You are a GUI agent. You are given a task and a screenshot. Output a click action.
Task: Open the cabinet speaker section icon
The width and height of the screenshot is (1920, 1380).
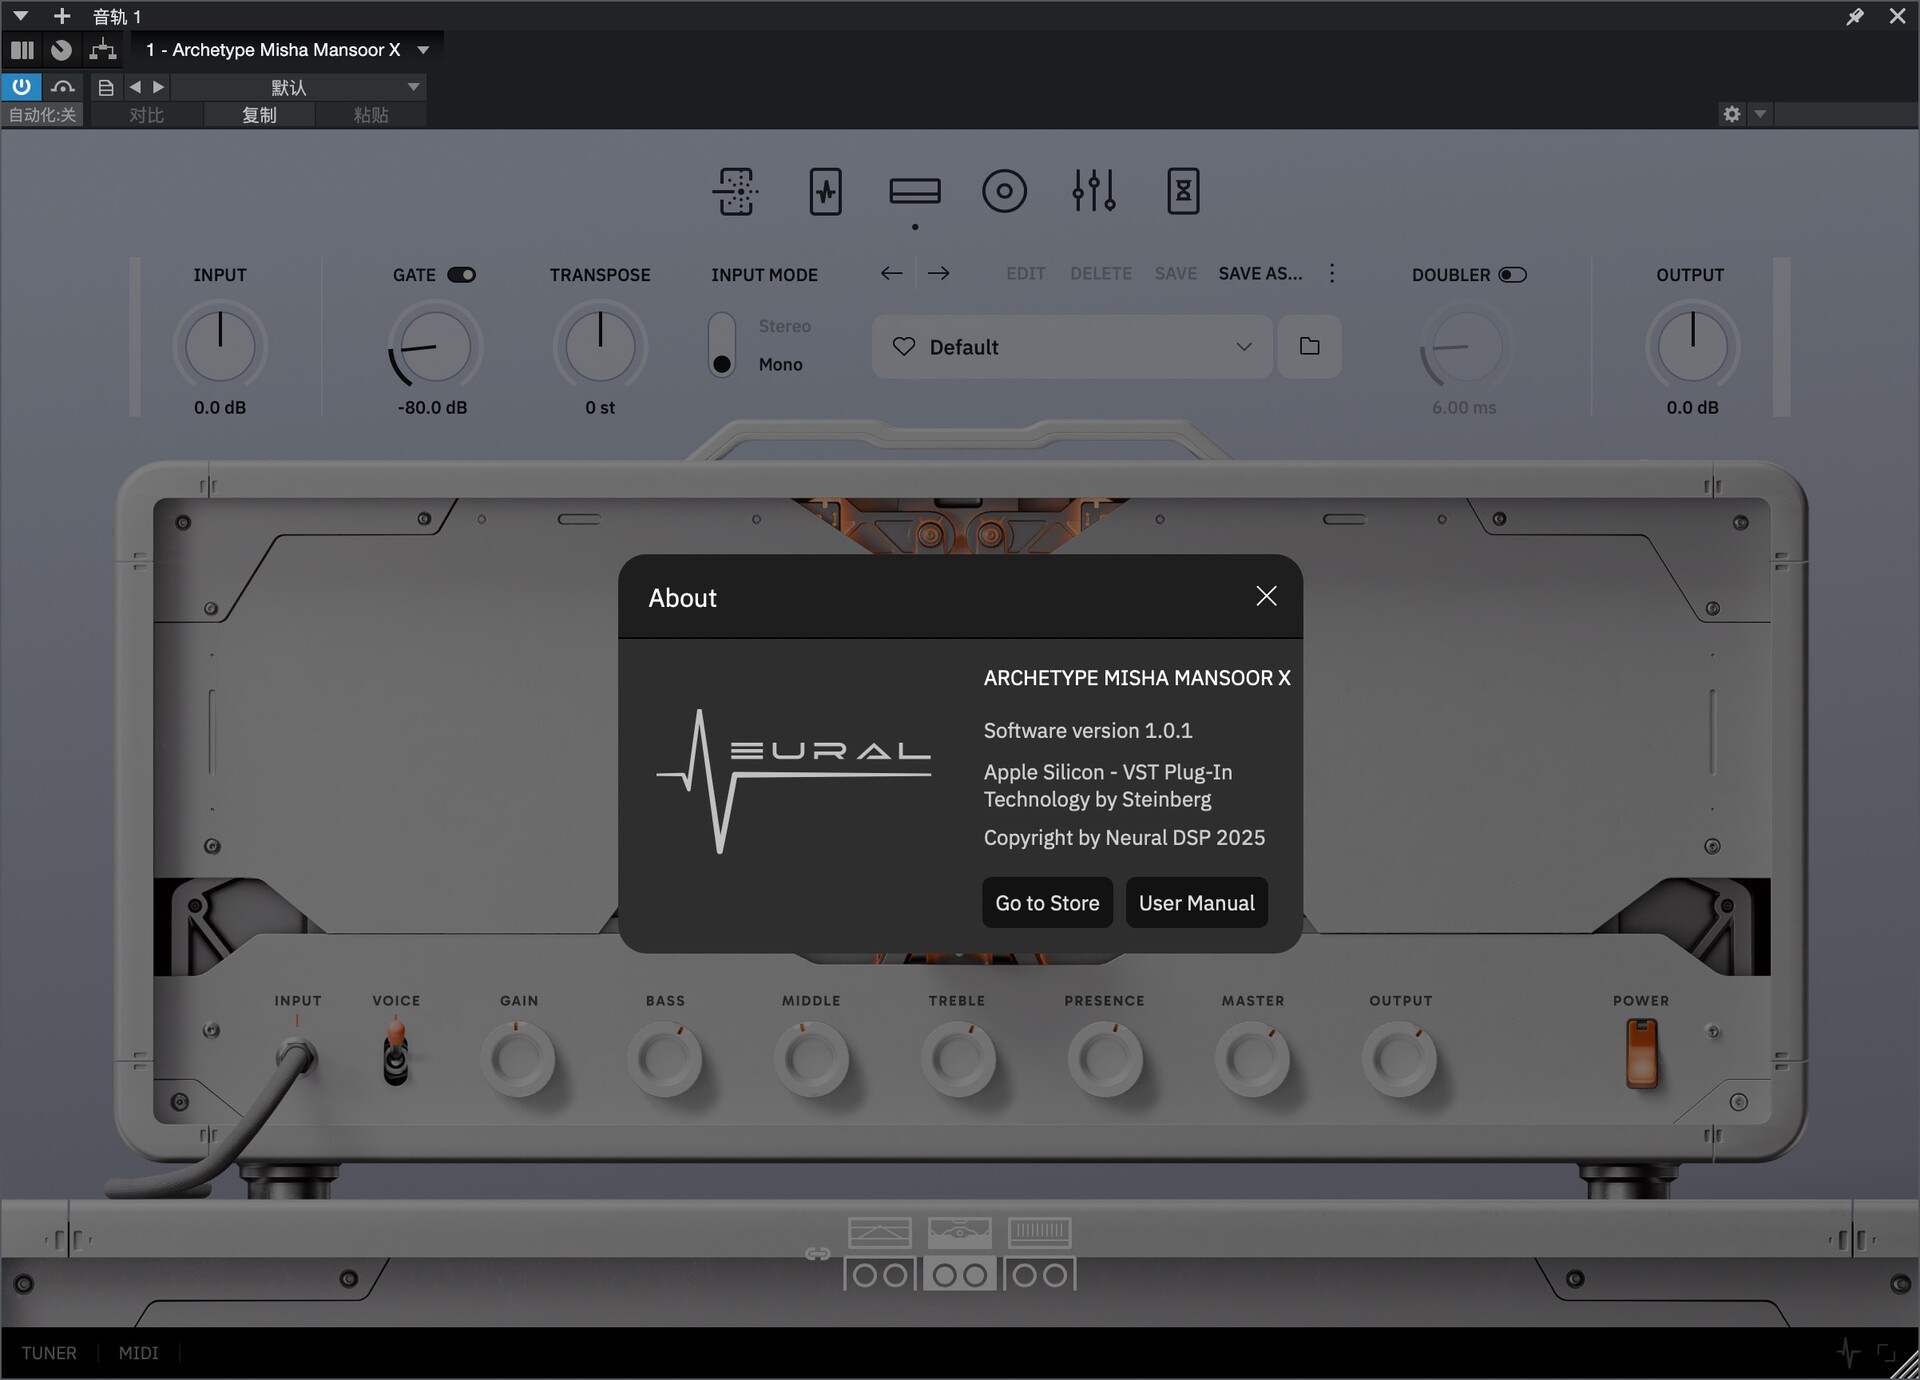[x=1004, y=191]
